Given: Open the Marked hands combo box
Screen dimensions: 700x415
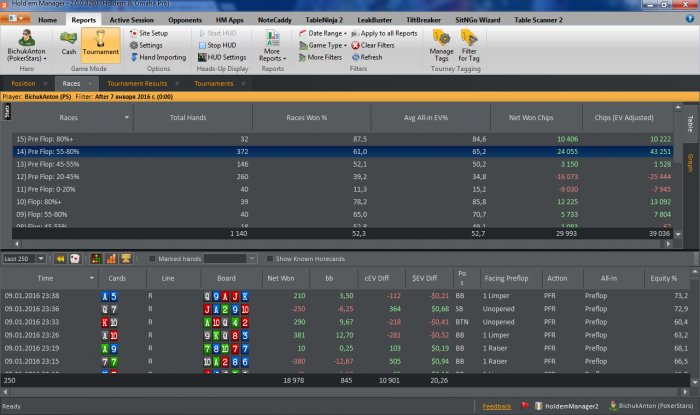Looking at the screenshot, I should point(230,259).
